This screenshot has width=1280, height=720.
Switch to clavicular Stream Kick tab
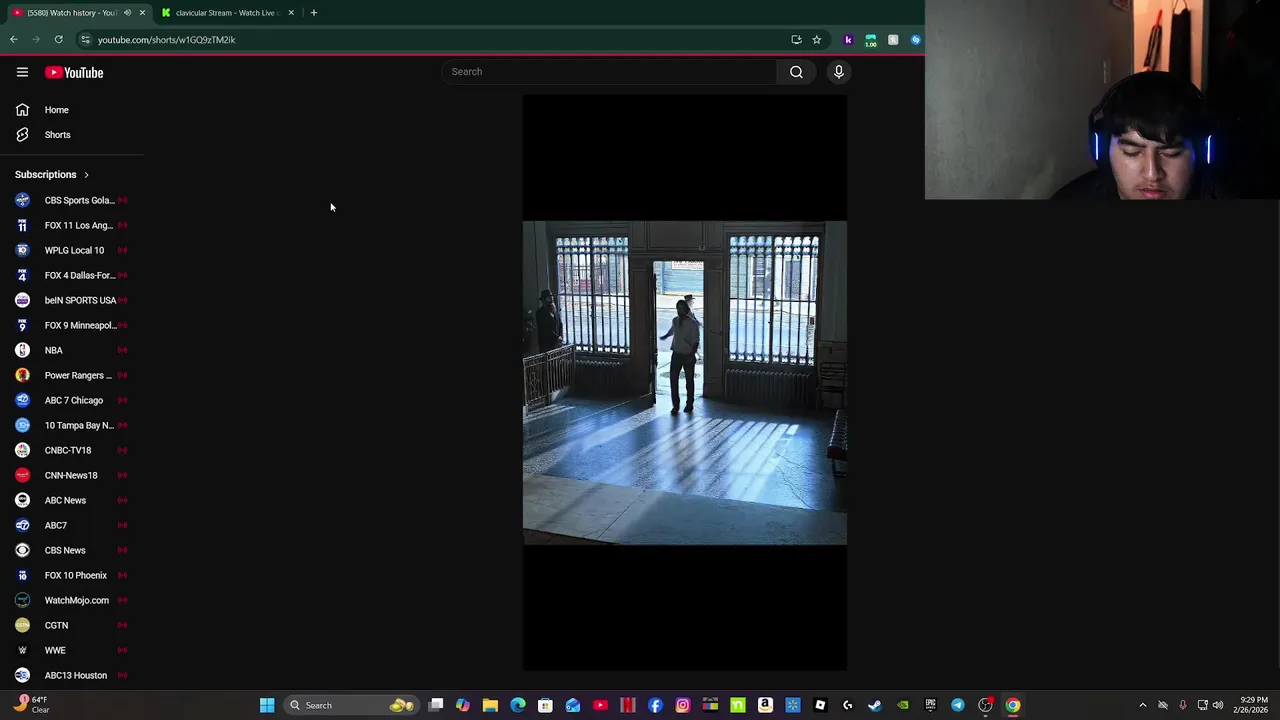pos(227,13)
